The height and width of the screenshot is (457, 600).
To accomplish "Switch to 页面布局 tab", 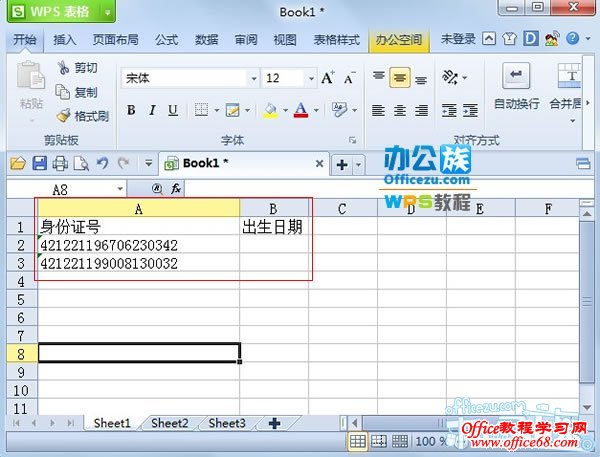I will point(116,39).
